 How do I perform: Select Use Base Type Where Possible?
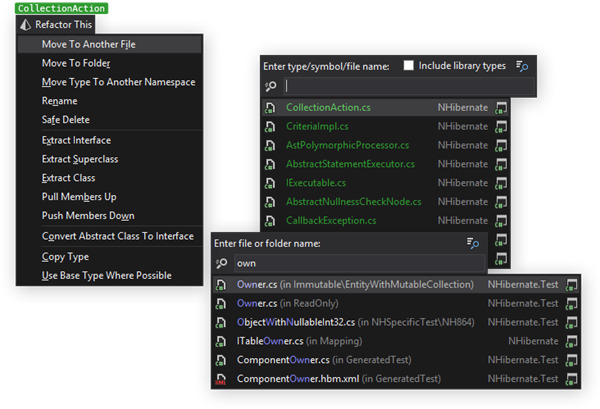106,275
